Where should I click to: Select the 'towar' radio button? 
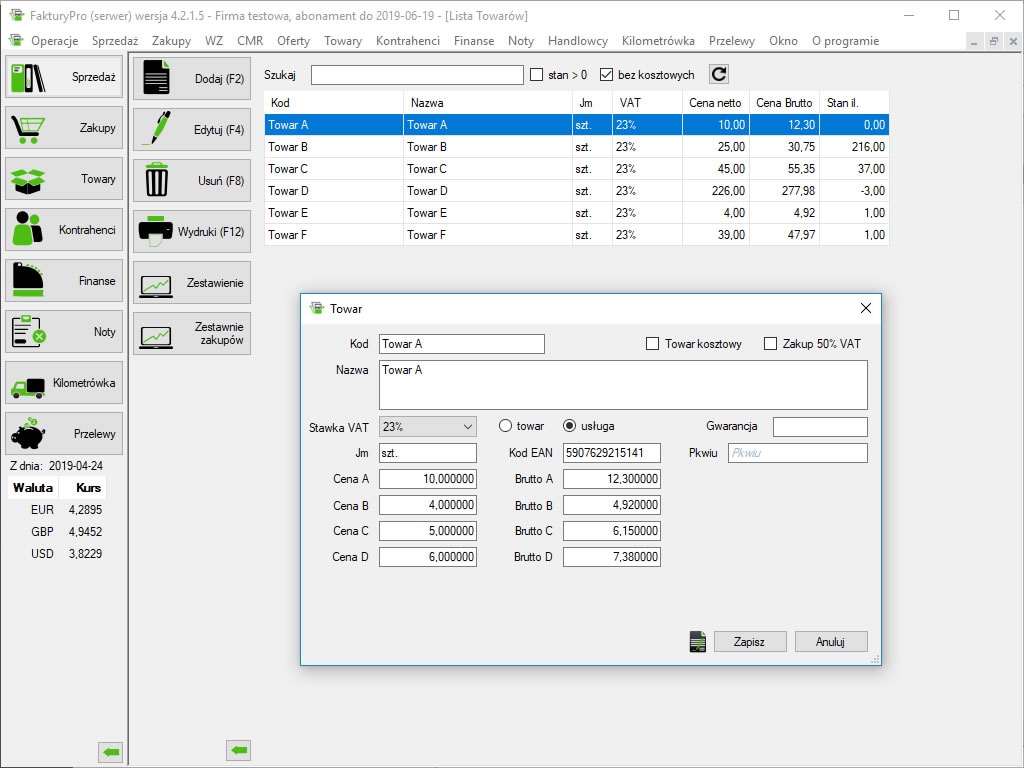[x=505, y=426]
